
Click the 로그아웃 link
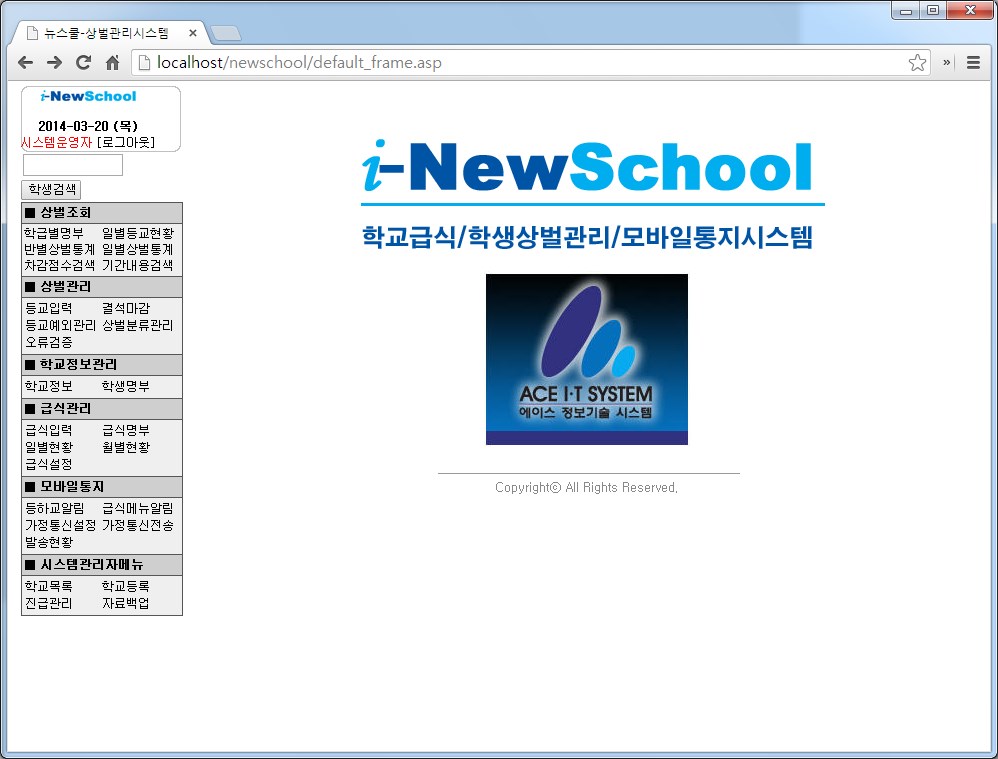pos(126,143)
